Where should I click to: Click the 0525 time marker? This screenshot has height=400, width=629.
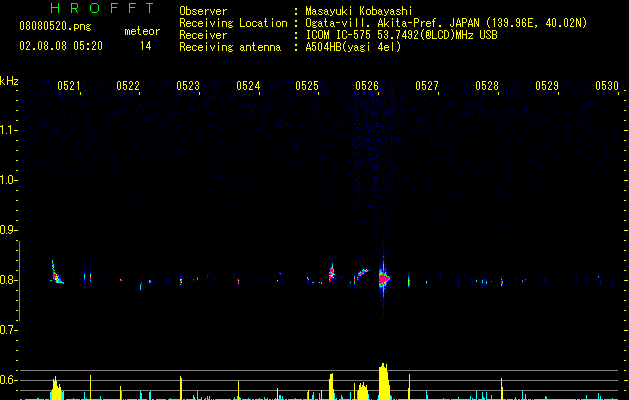pyautogui.click(x=307, y=86)
